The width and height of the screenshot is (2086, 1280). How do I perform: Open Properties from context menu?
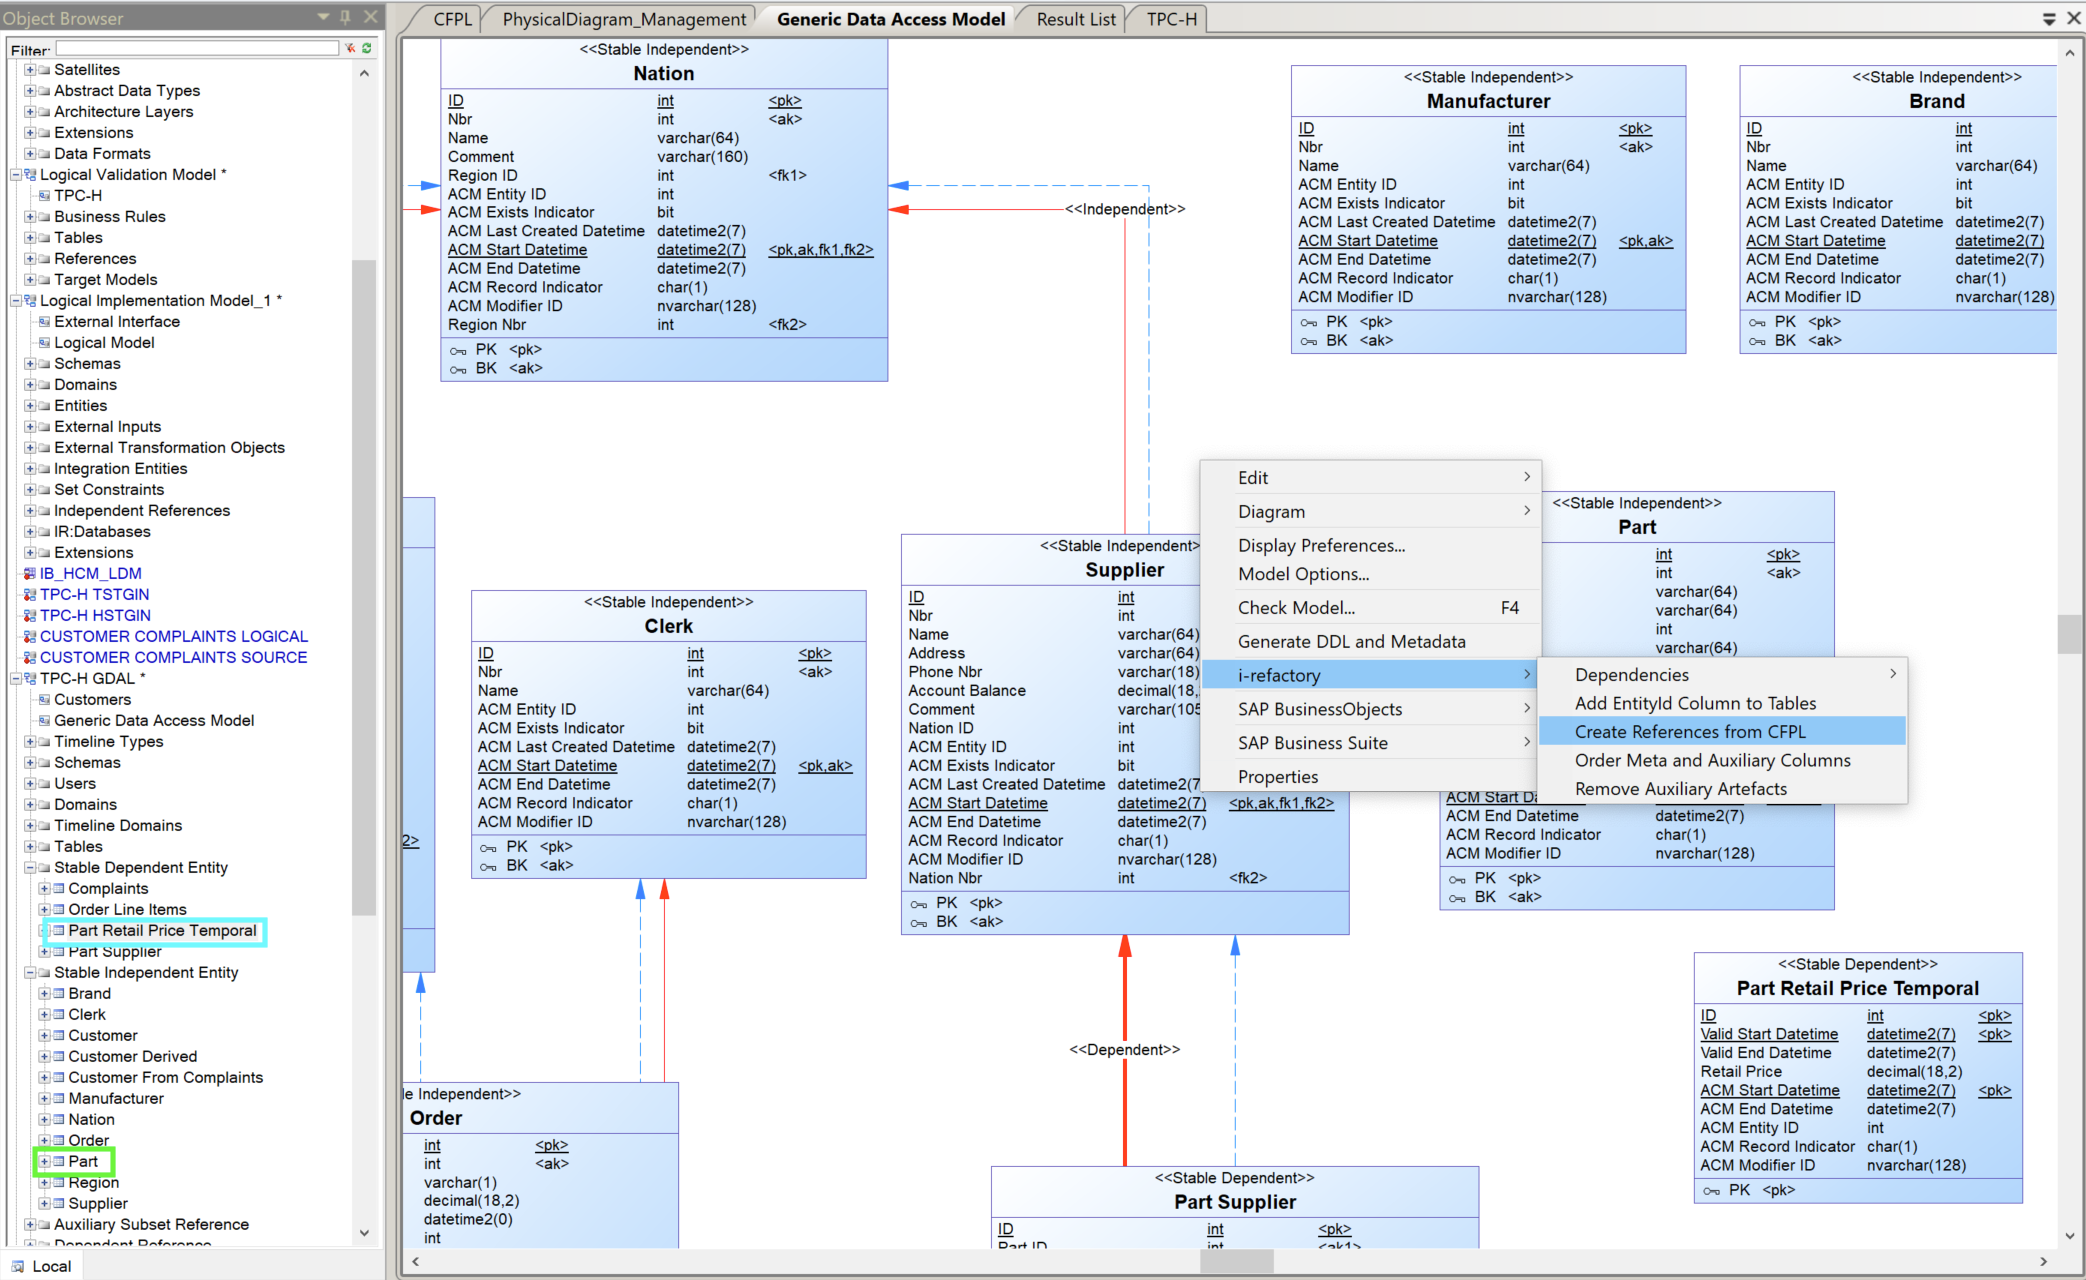click(x=1370, y=778)
